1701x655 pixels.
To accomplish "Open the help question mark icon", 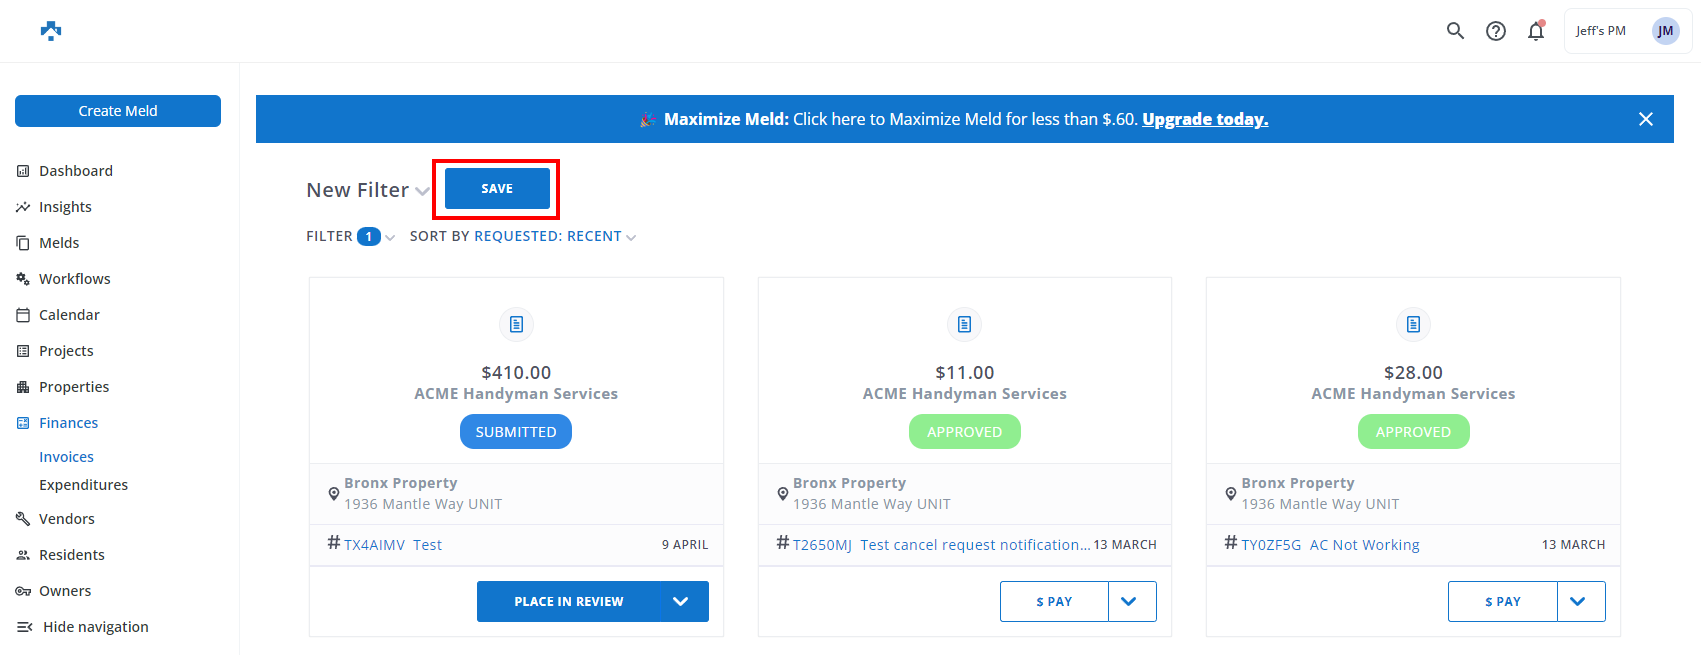I will click(1495, 31).
